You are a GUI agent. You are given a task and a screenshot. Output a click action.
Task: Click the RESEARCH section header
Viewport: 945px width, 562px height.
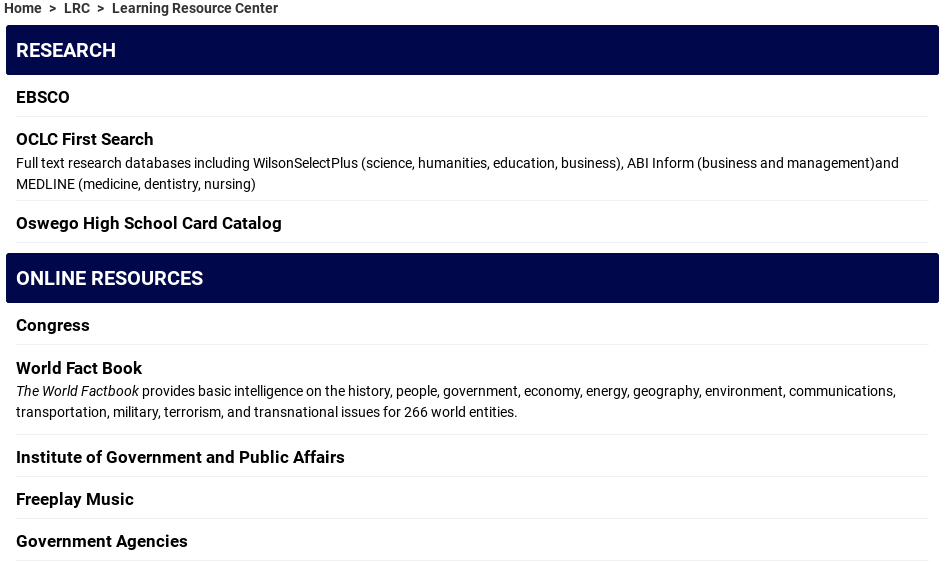coord(66,50)
